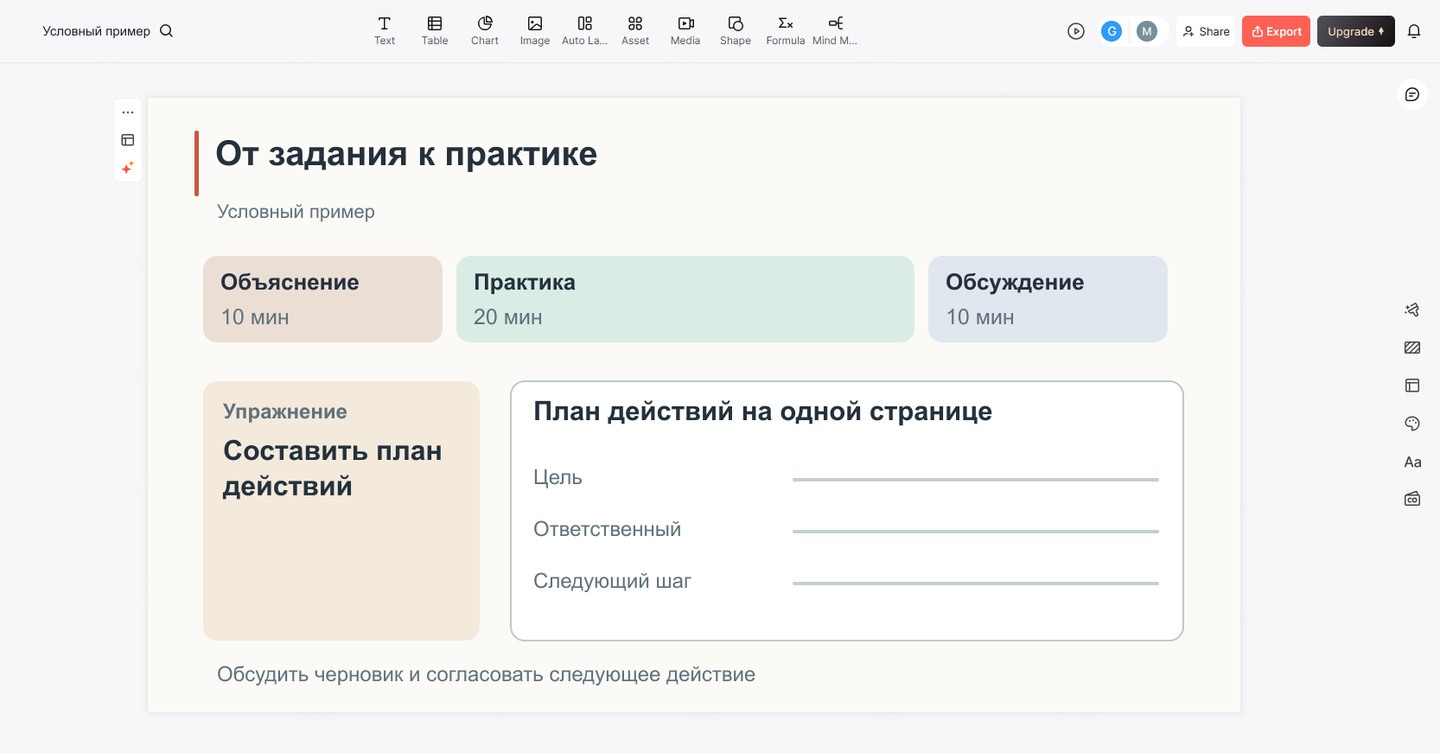Click the striped background icon in right sidebar
Viewport: 1440px width, 753px height.
(1412, 348)
